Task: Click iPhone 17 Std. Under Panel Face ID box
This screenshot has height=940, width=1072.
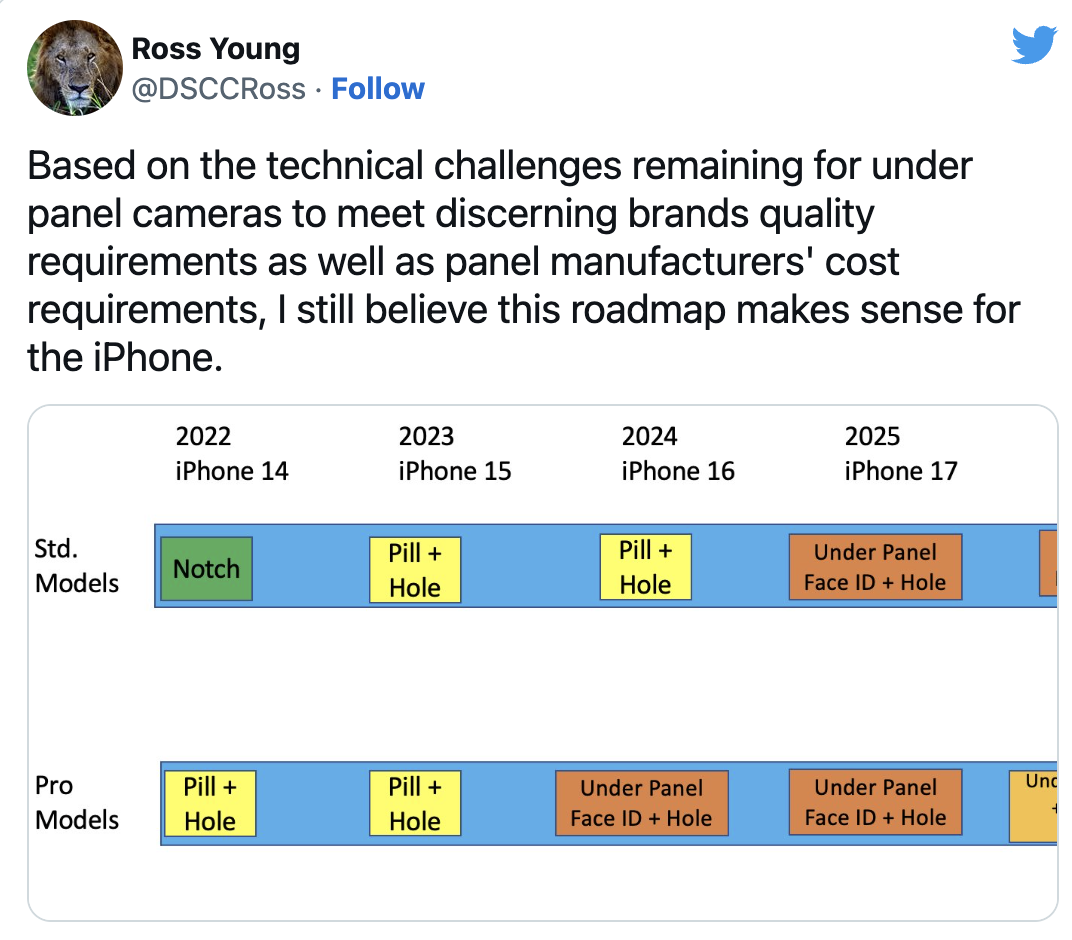Action: point(875,567)
